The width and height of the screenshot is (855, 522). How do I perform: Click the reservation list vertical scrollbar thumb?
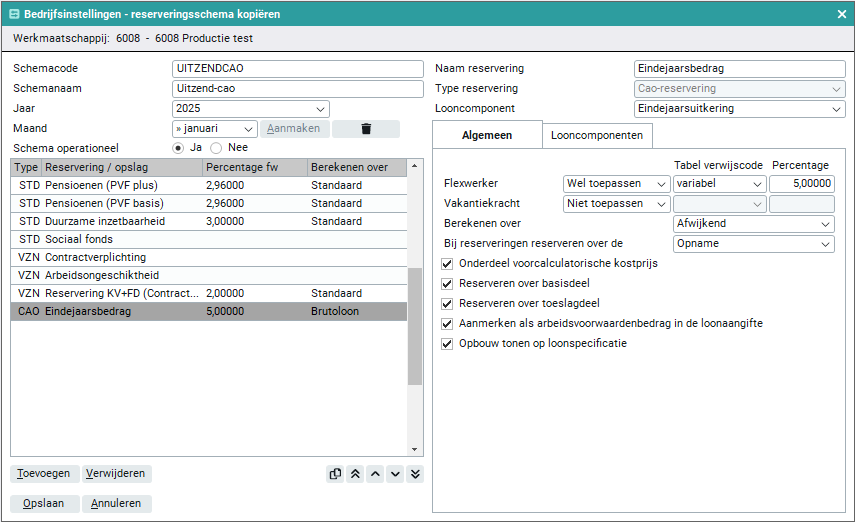point(415,326)
